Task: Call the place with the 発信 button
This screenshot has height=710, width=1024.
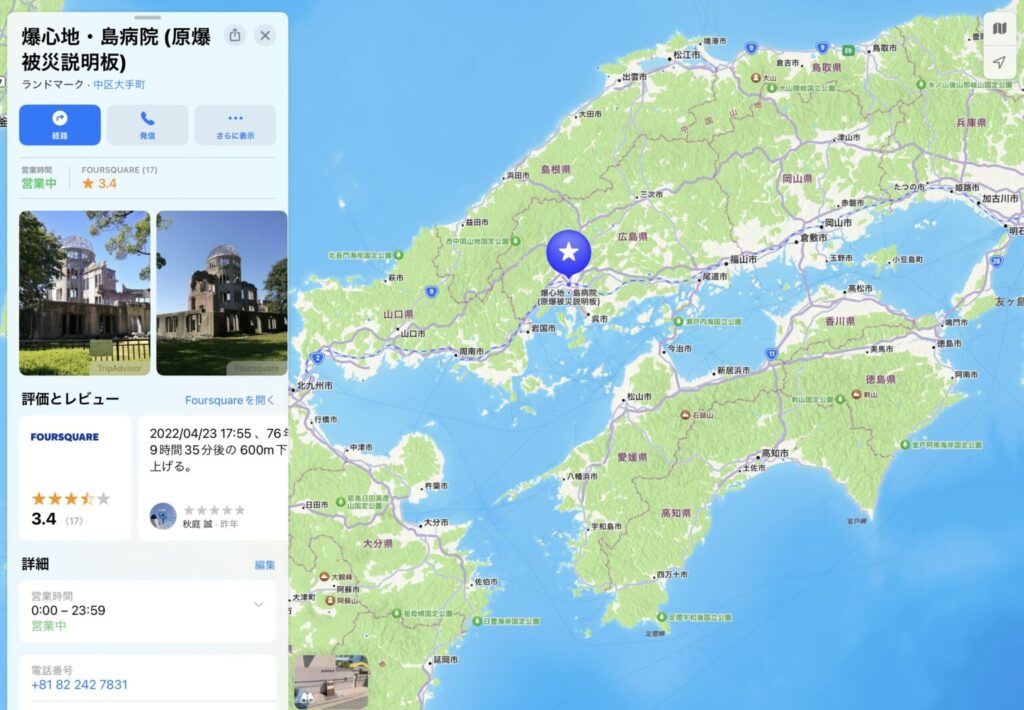Action: pos(147,125)
